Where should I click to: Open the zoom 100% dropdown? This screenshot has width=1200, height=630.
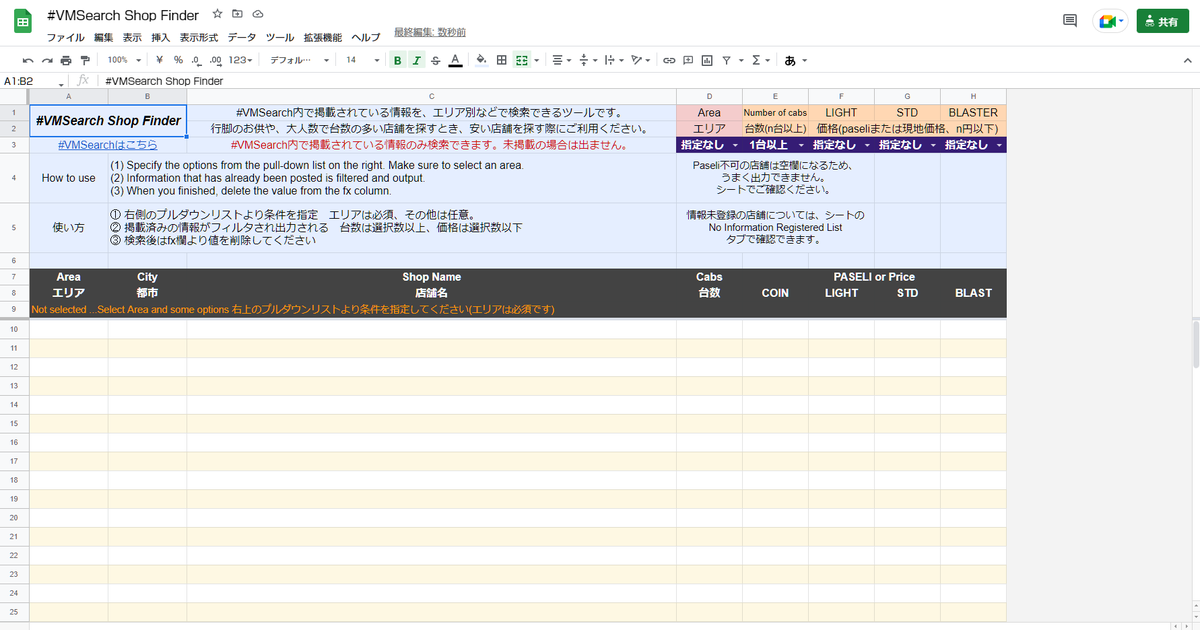click(124, 60)
